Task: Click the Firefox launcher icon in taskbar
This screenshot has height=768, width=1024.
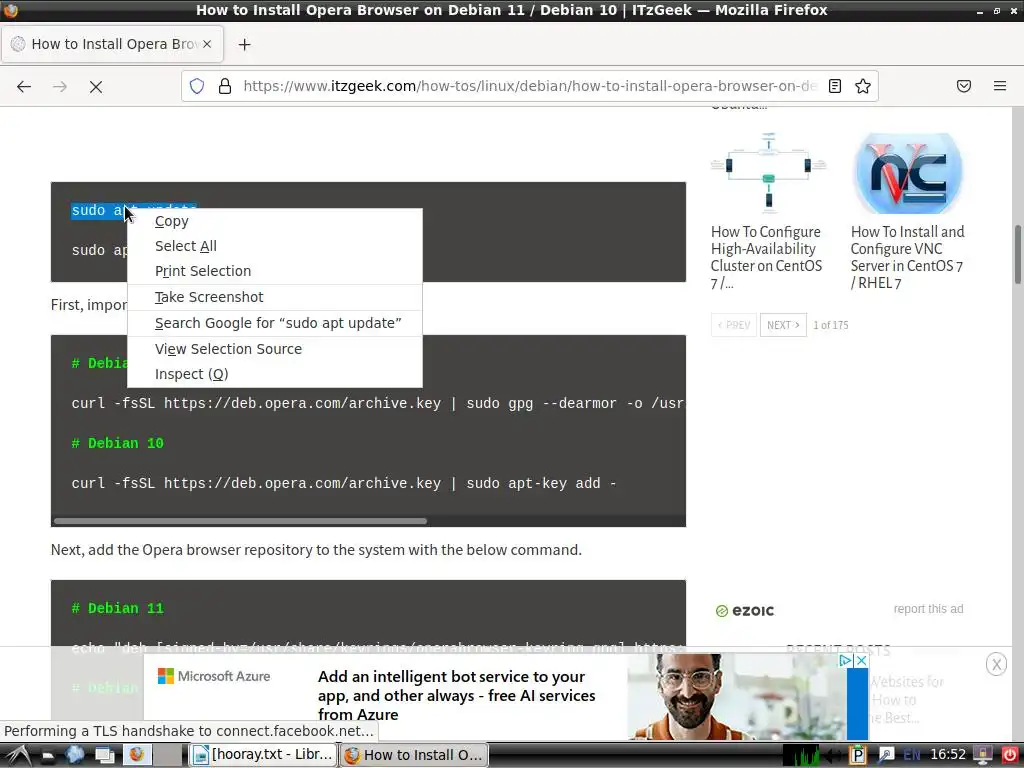Action: 136,755
